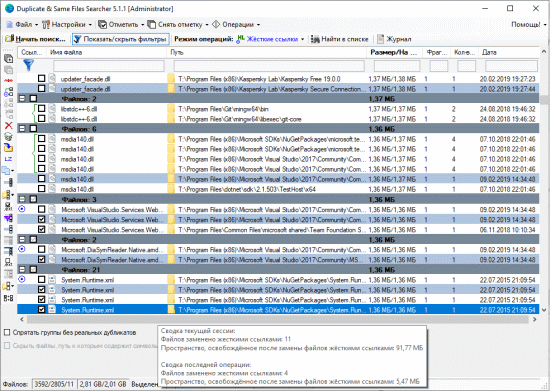Toggle the group checkbox for Файлов: 21

pos(33,270)
